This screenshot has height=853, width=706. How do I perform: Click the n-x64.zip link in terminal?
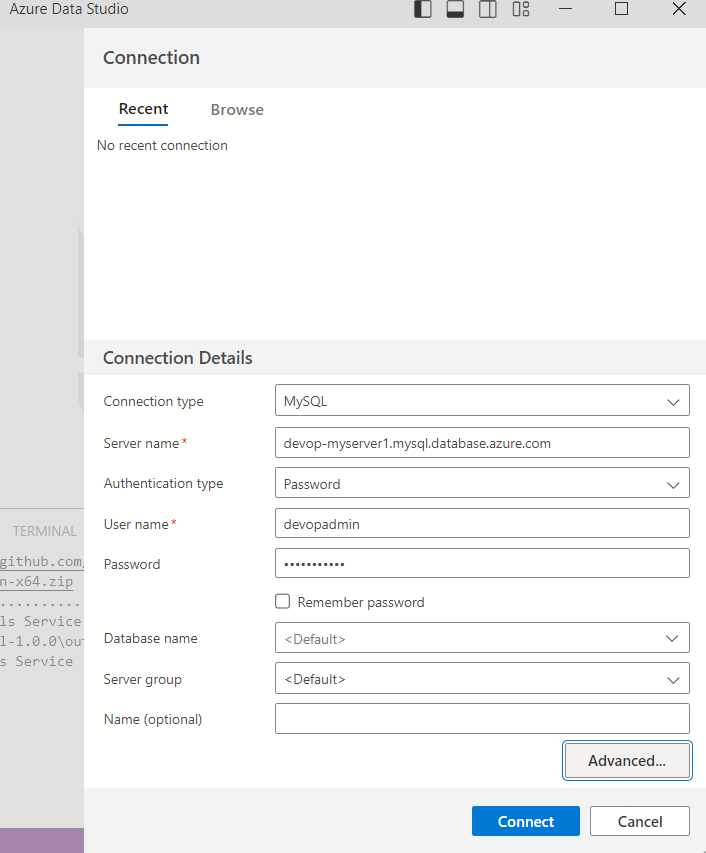[36, 582]
